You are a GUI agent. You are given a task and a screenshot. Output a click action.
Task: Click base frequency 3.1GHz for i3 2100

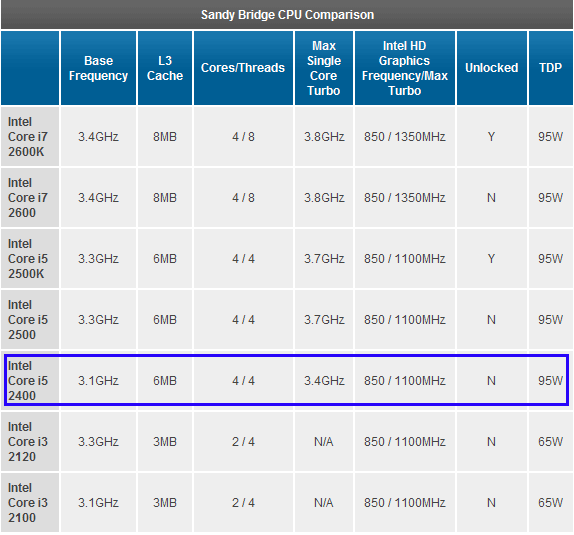pos(98,503)
